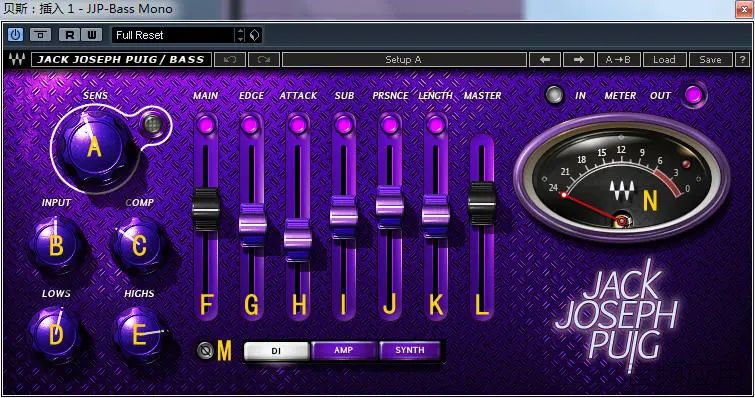755x398 pixels.
Task: Toggle the LENGTH channel mute light
Action: click(x=435, y=125)
